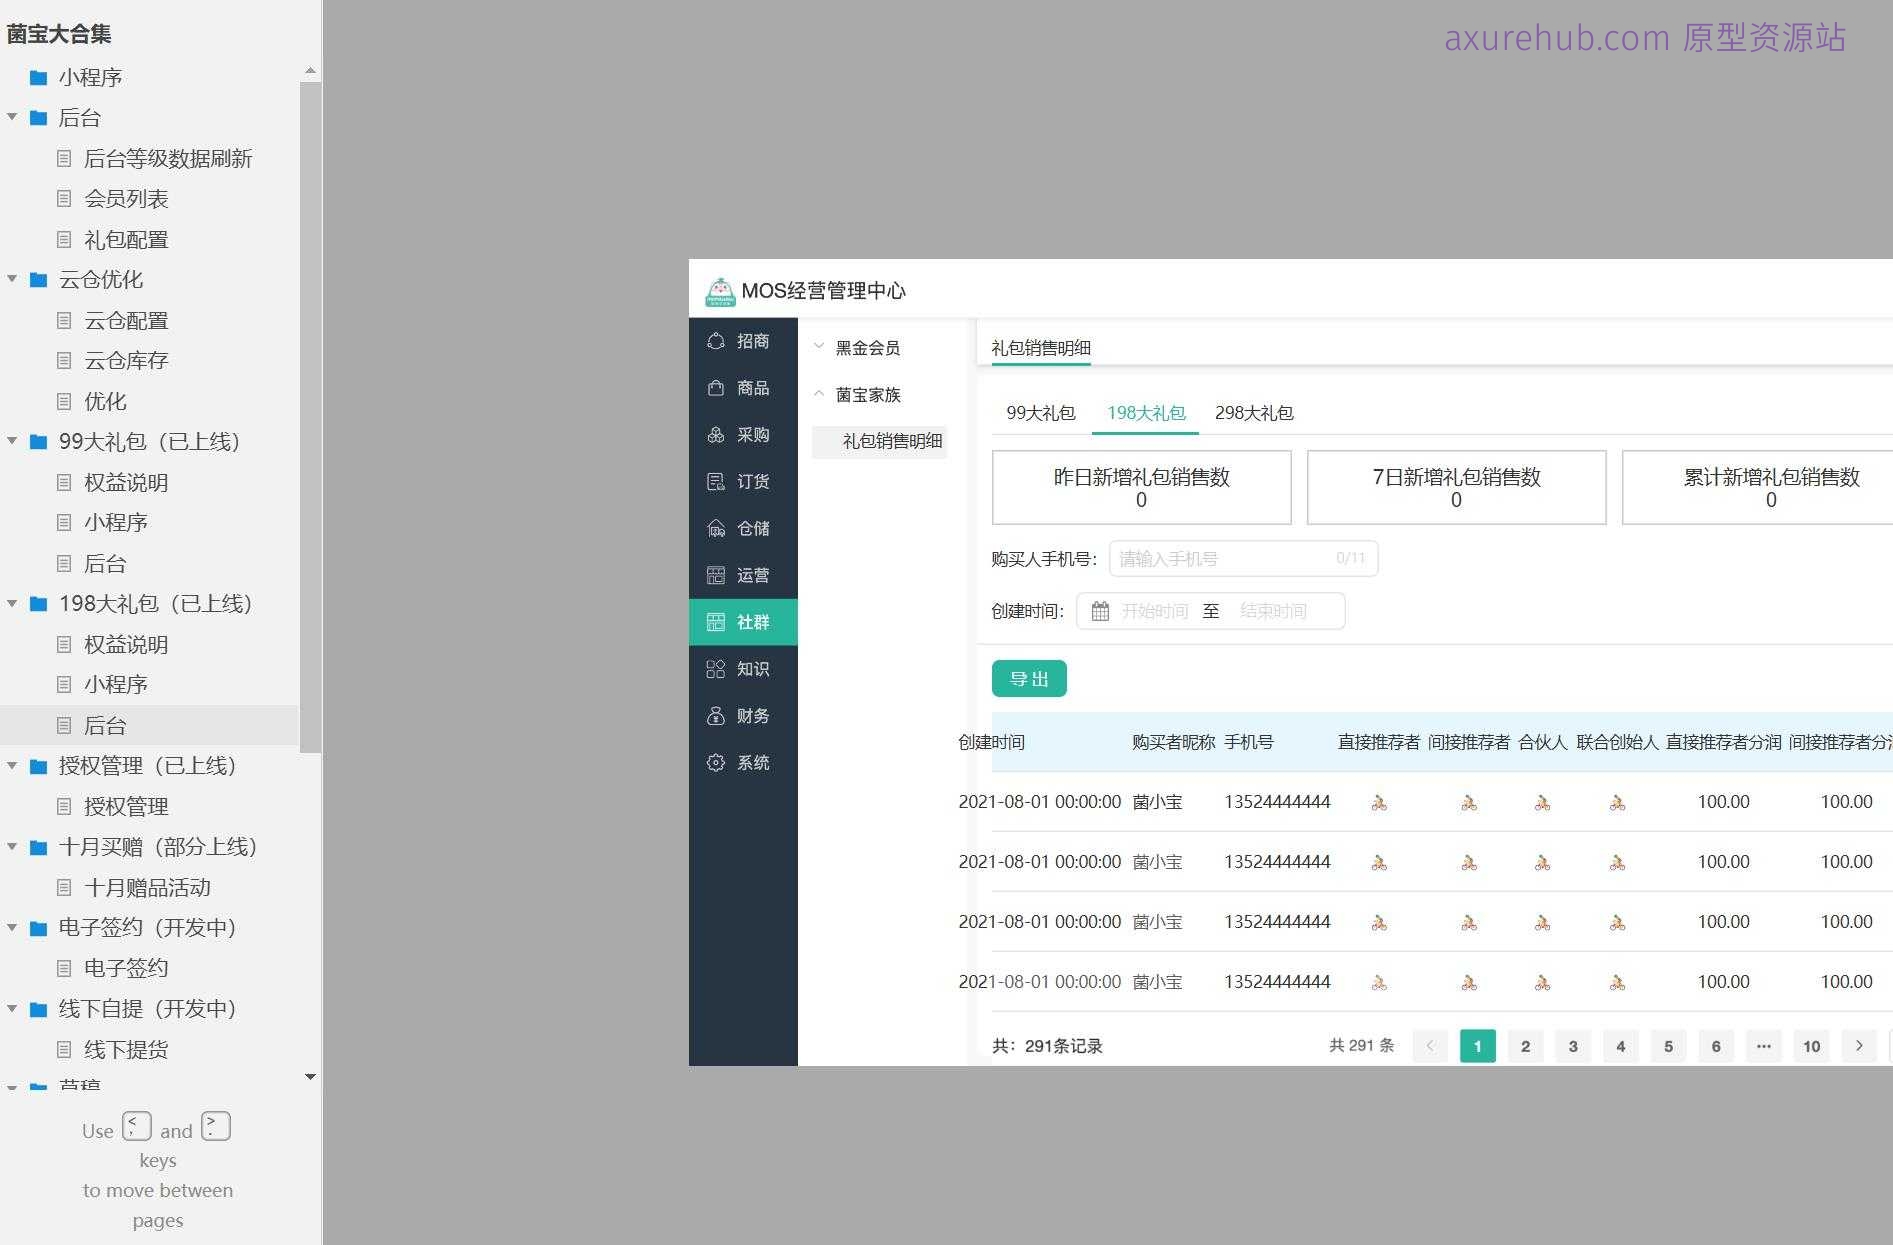The image size is (1893, 1245).
Task: Collapse the 后台 folder in tree
Action: pos(13,118)
